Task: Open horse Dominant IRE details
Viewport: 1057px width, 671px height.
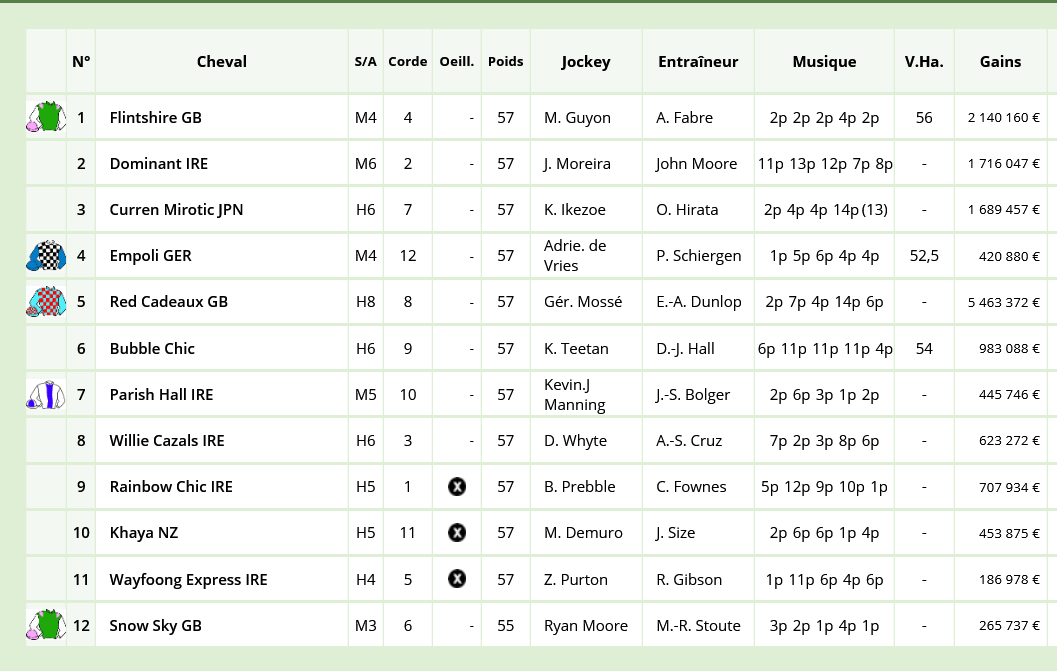Action: 159,164
